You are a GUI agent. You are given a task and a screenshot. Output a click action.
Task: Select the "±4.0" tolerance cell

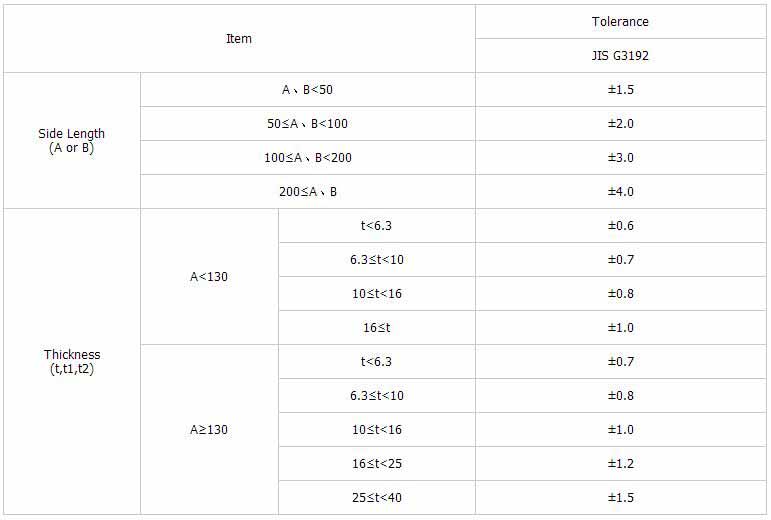click(x=621, y=192)
